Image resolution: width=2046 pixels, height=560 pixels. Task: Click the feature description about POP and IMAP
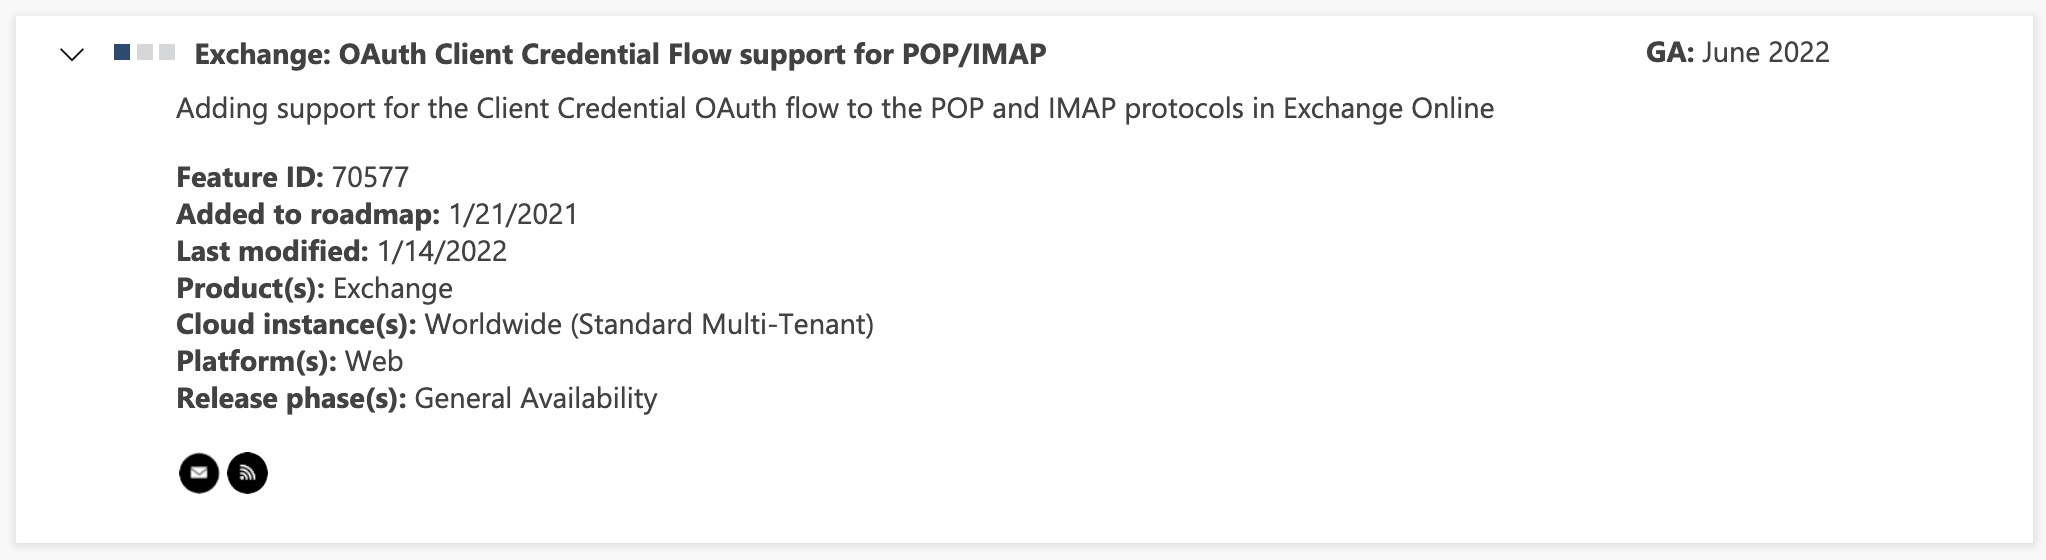pyautogui.click(x=834, y=108)
